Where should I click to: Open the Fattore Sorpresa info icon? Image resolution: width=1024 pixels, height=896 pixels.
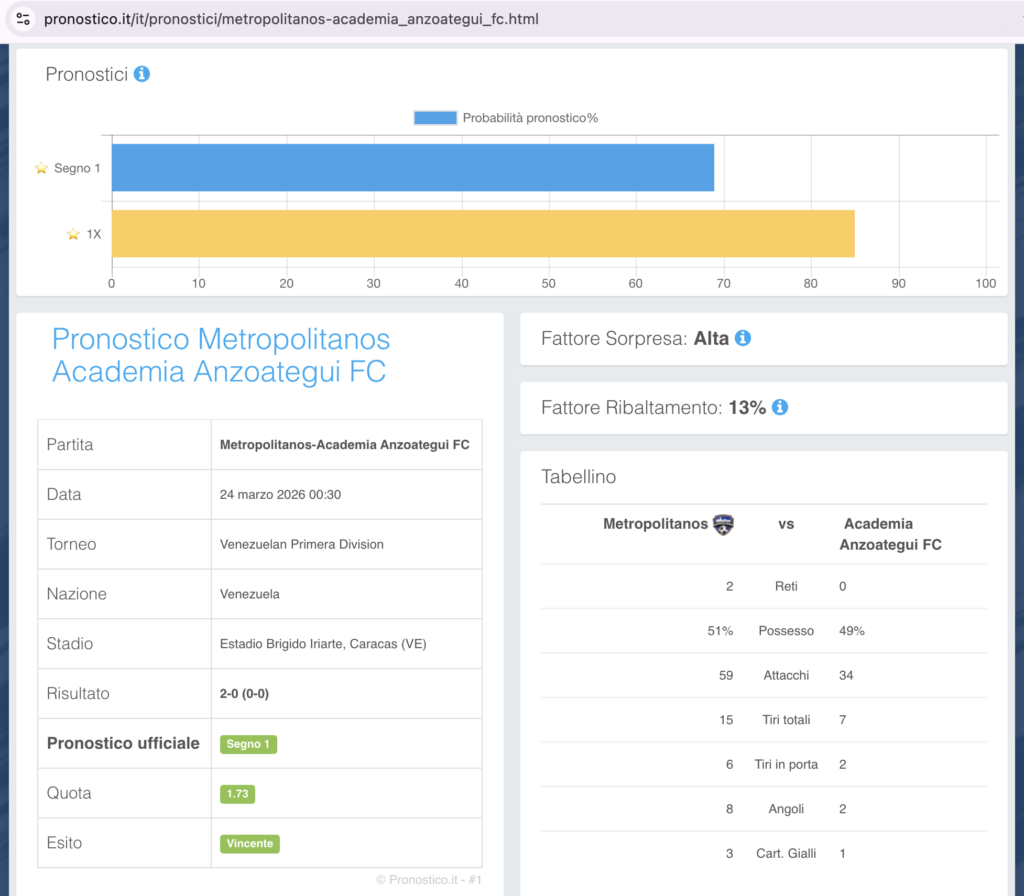742,338
